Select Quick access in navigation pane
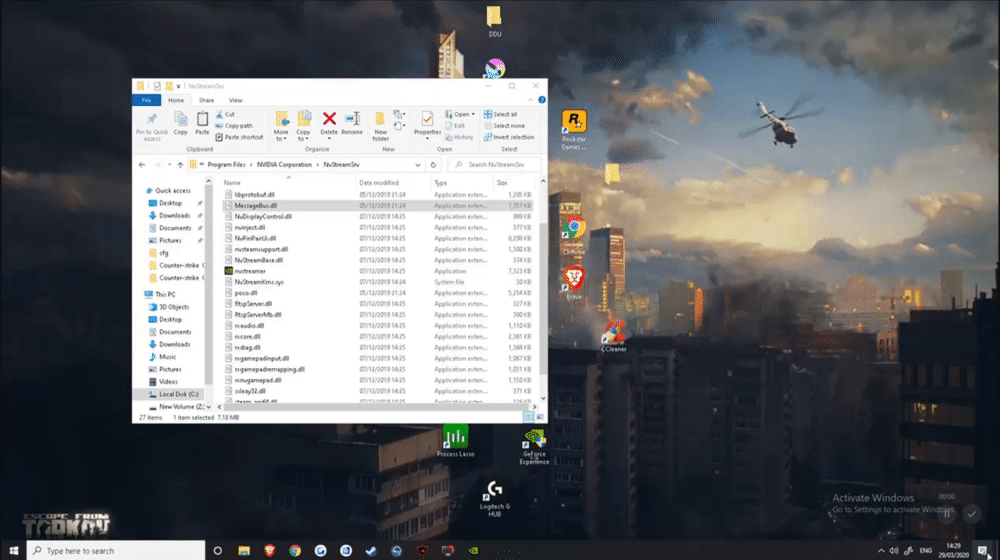This screenshot has width=1000, height=560. coord(172,190)
